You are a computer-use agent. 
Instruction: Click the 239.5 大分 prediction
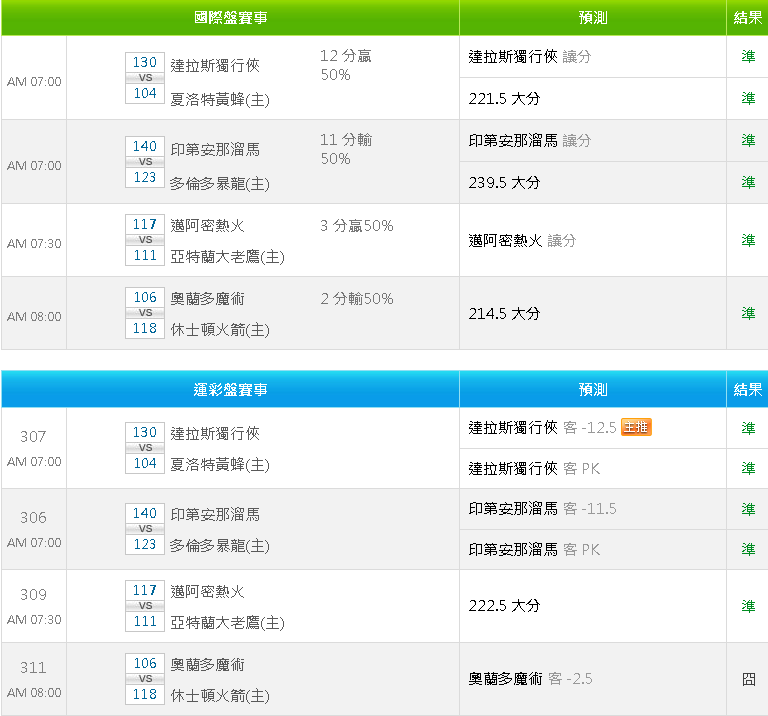[504, 183]
